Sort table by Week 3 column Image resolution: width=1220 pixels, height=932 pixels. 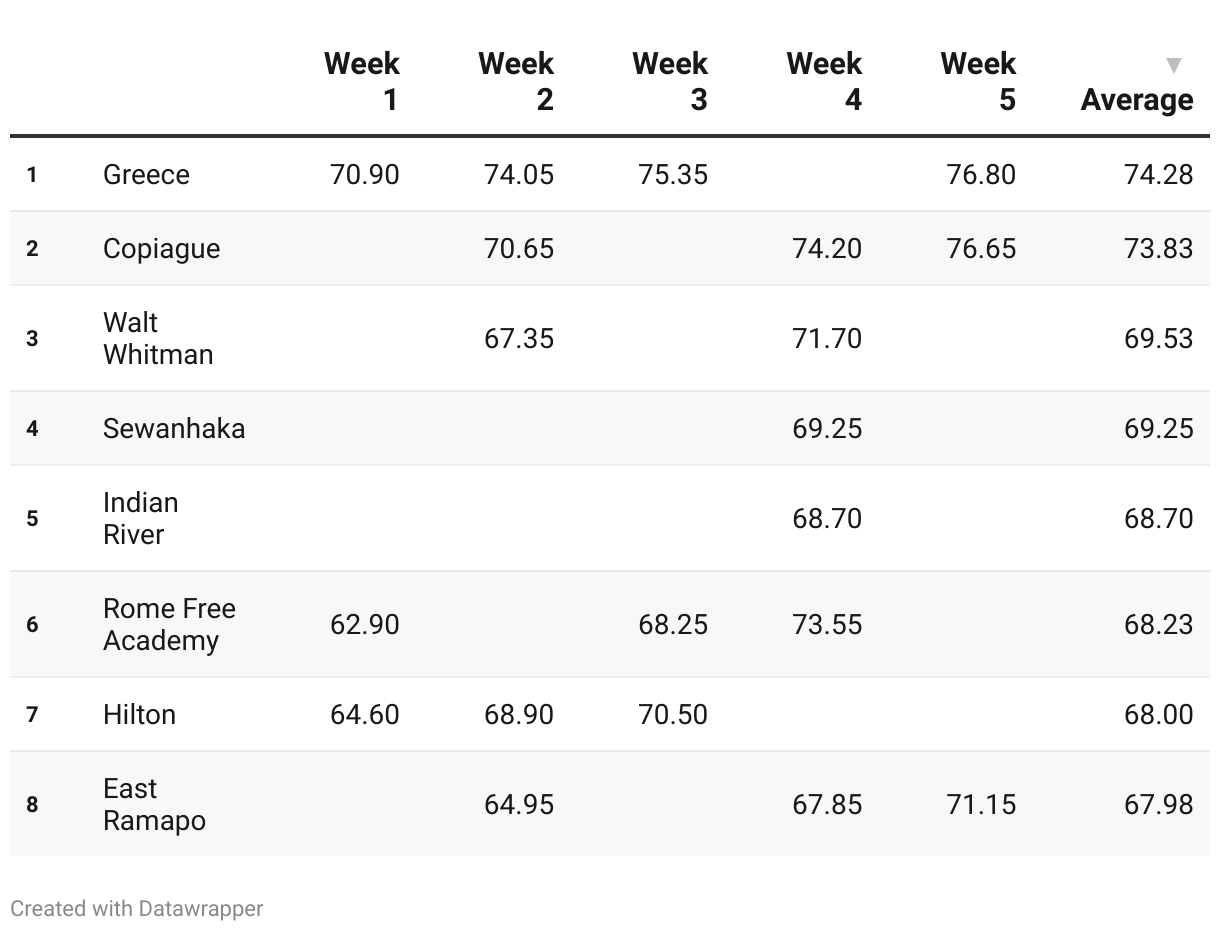point(670,81)
